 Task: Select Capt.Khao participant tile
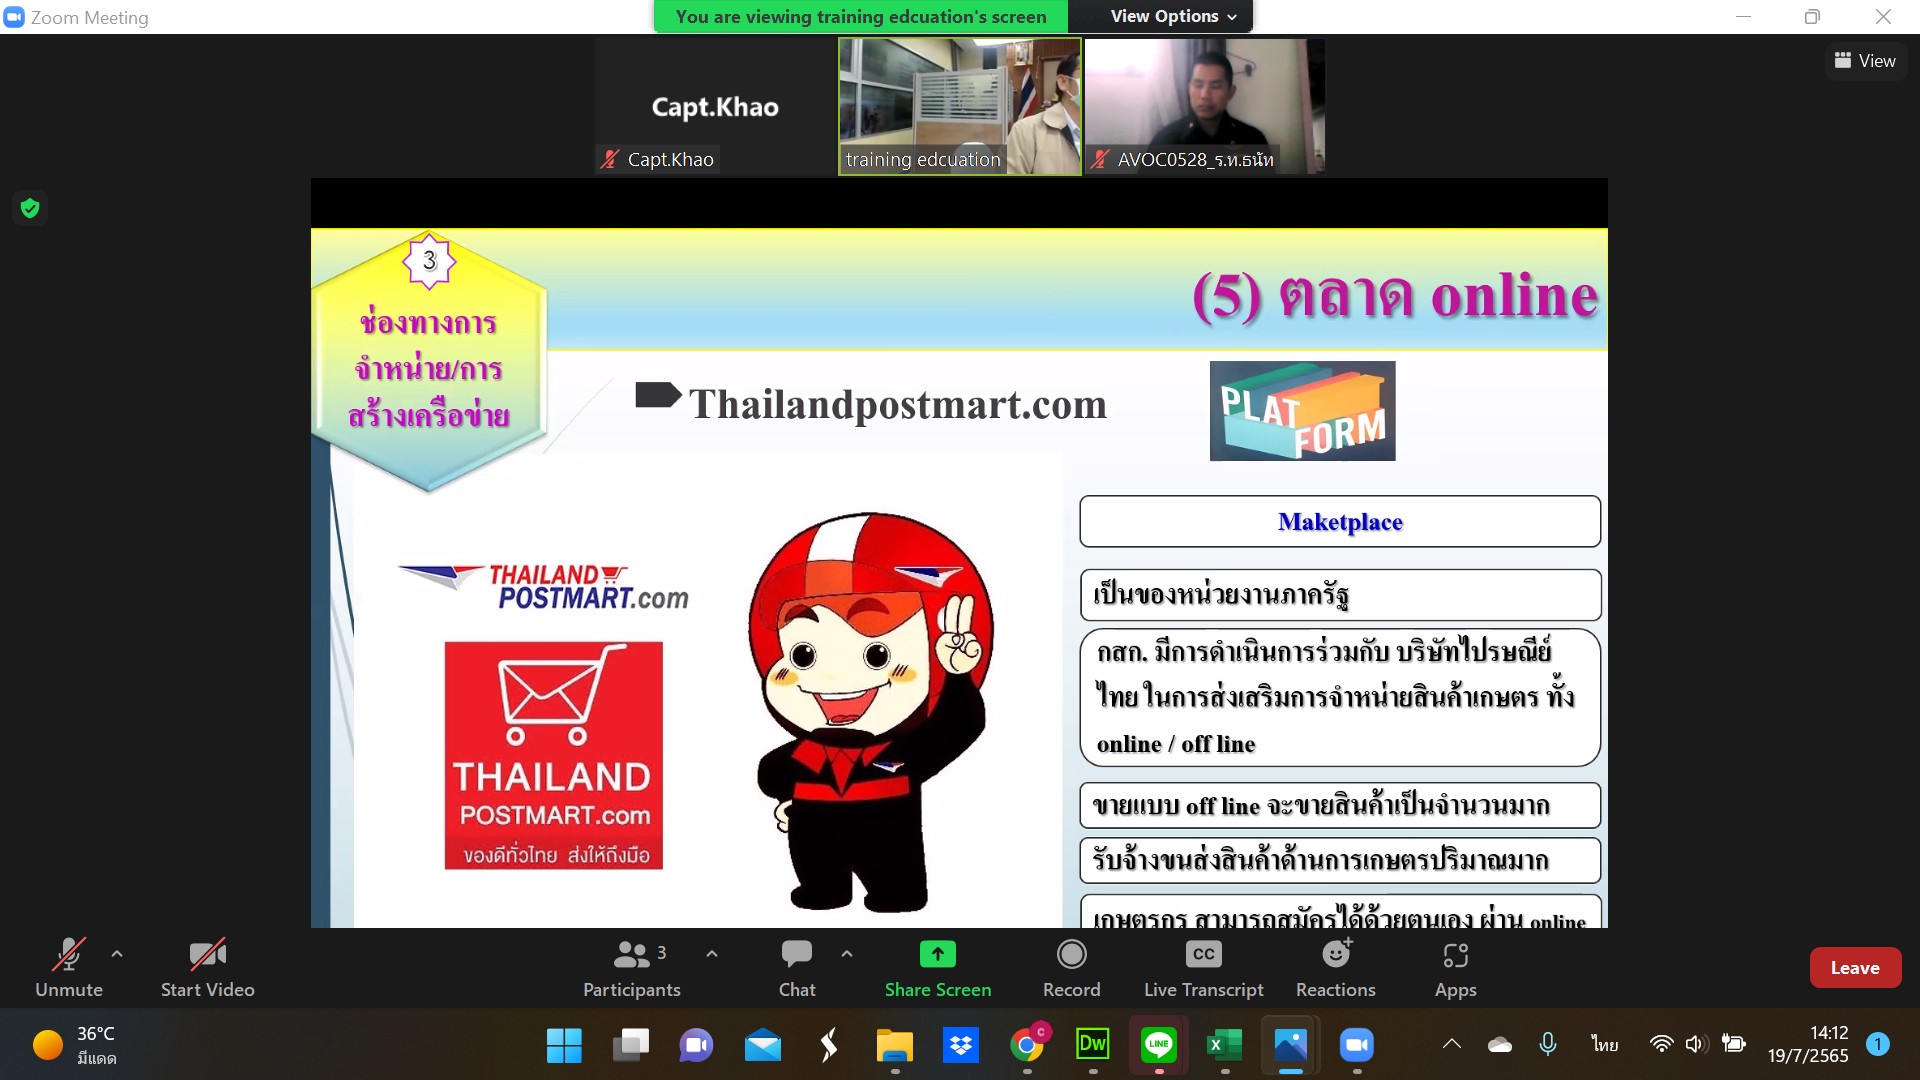click(x=715, y=107)
